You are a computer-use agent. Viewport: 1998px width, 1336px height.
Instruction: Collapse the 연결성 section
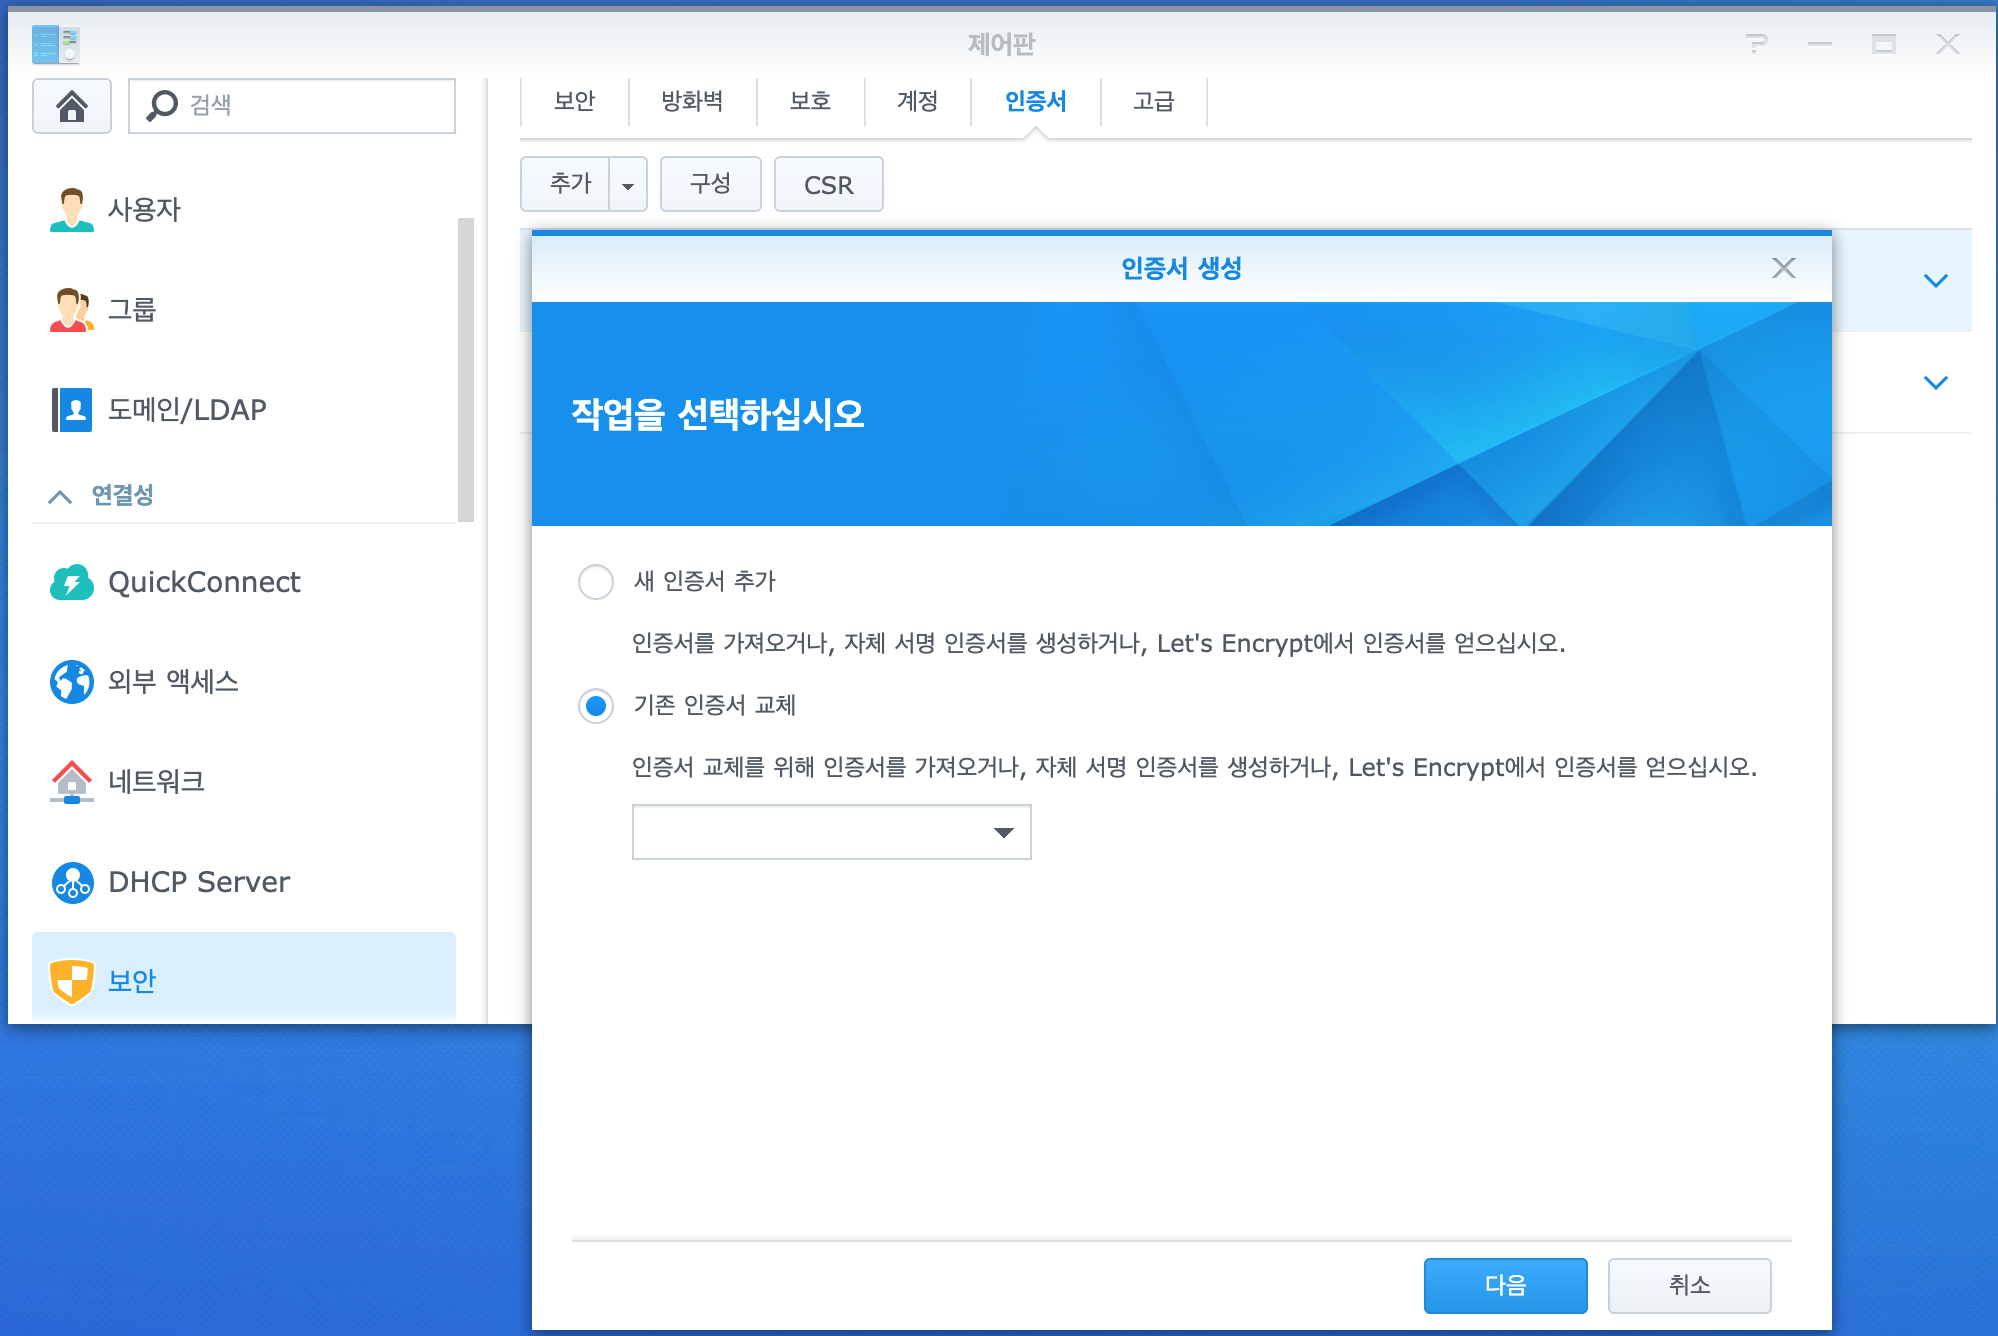coord(60,496)
